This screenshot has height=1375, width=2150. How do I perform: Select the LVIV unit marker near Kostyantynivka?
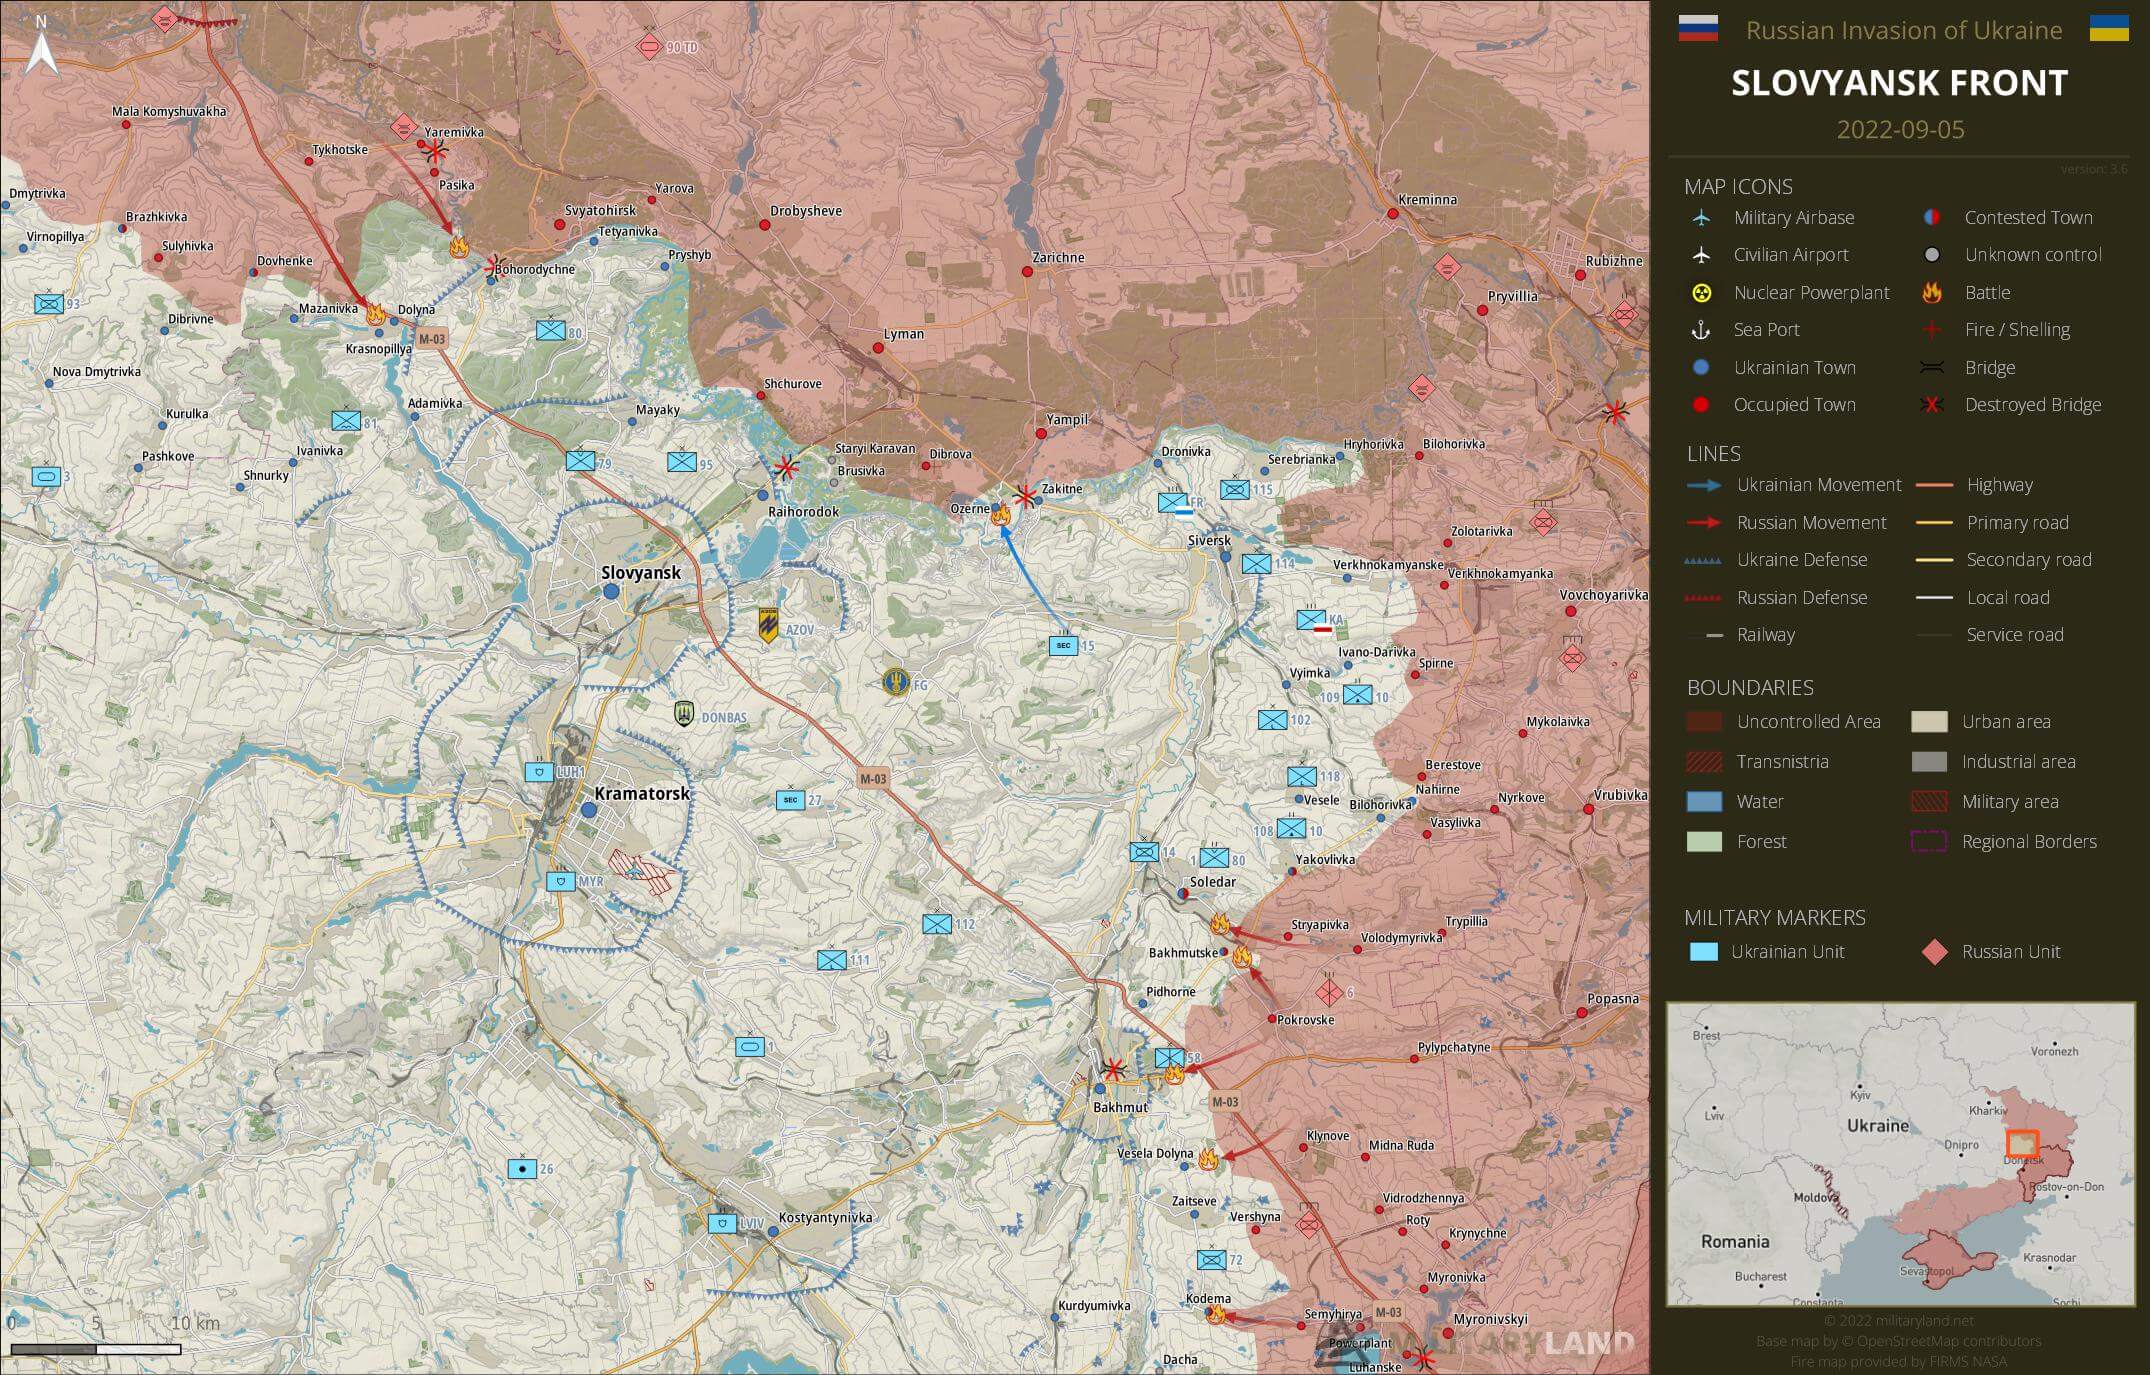click(722, 1223)
